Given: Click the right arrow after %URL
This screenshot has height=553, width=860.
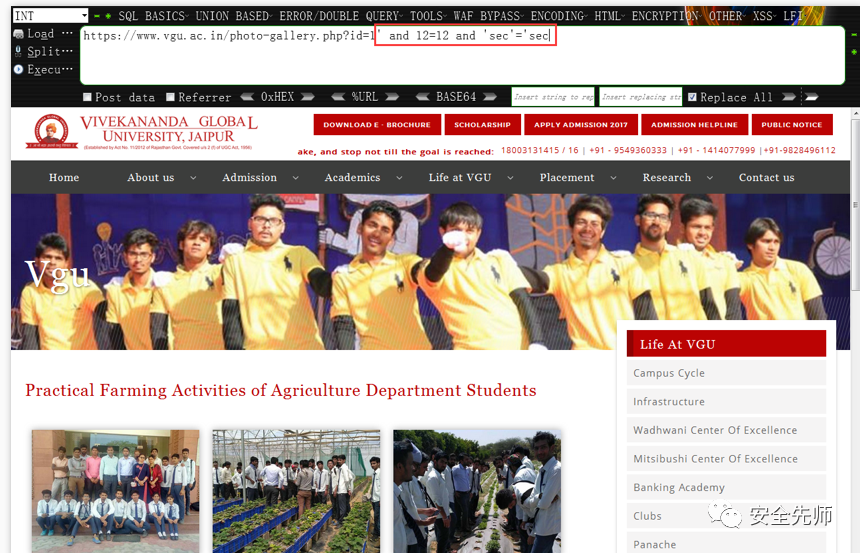Looking at the screenshot, I should tap(392, 97).
